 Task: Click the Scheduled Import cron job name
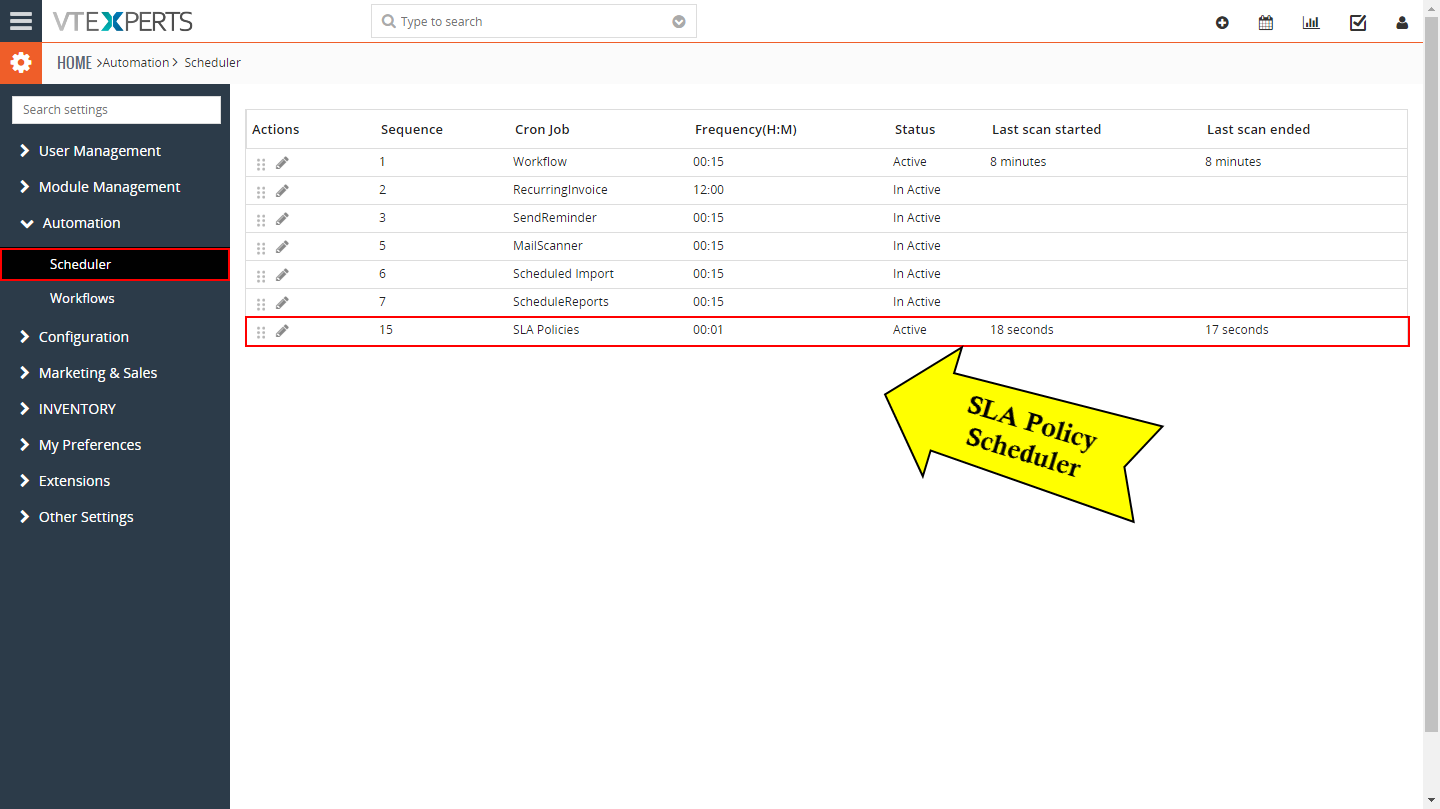564,273
